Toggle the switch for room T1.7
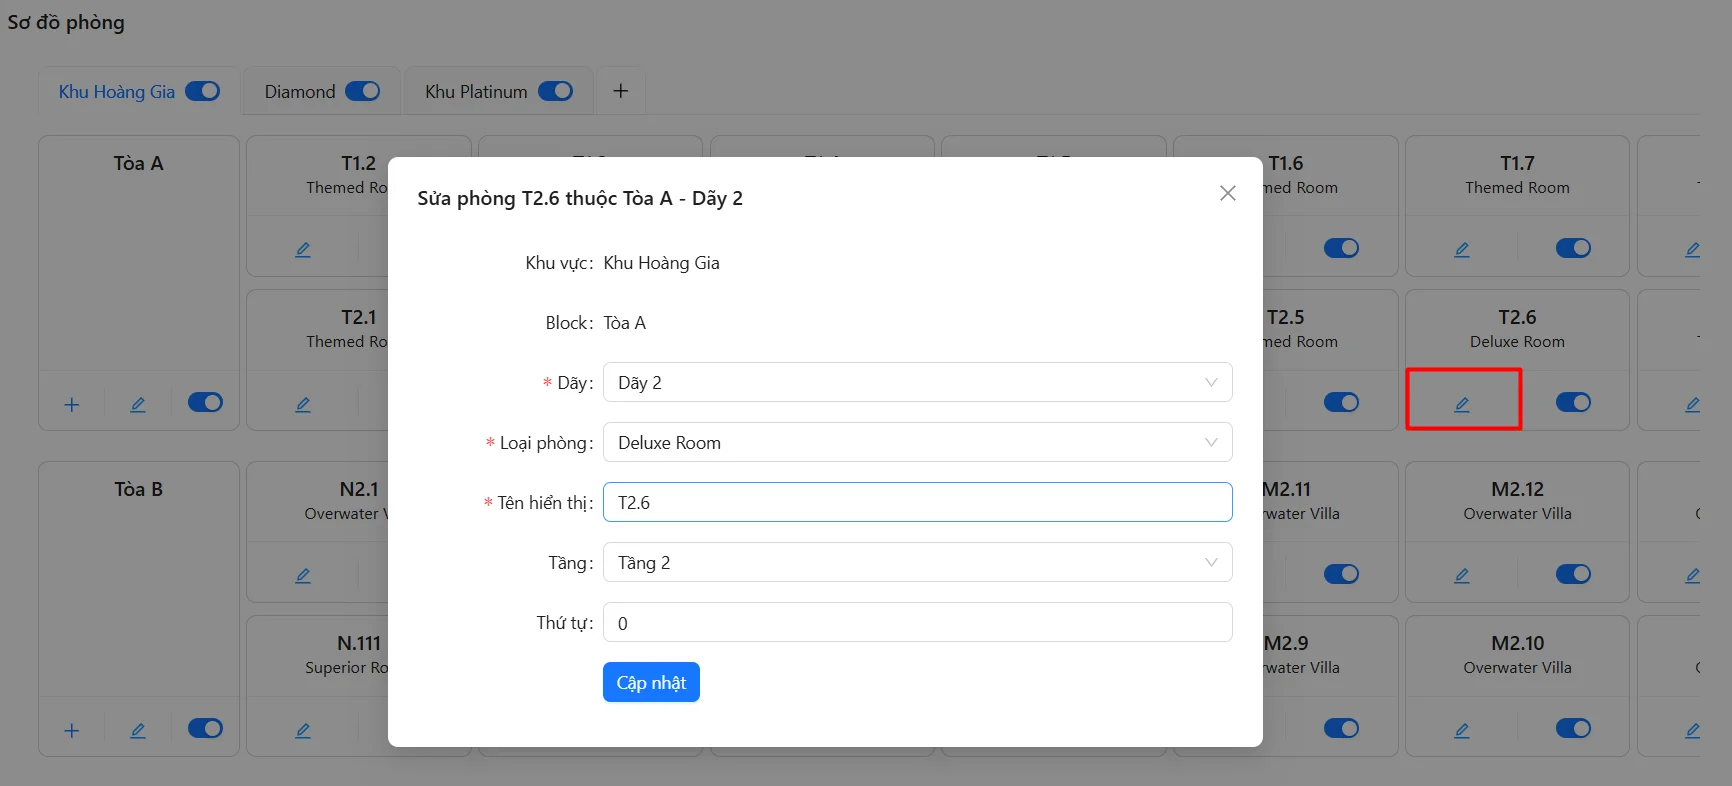Viewport: 1732px width, 786px height. click(1573, 248)
